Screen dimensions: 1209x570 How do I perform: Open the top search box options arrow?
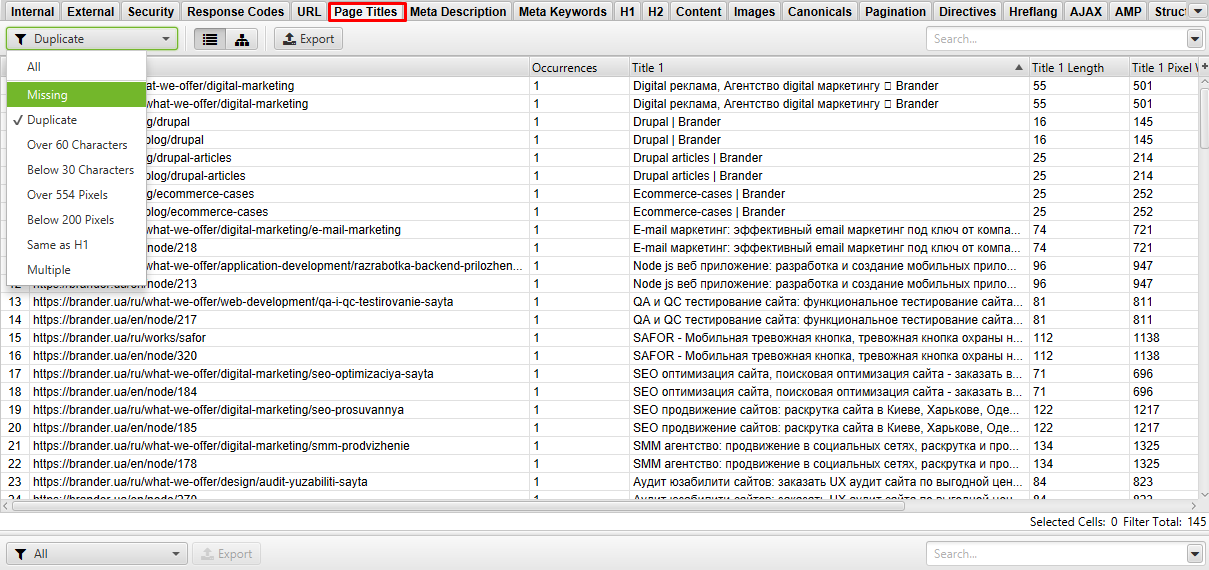(x=1194, y=39)
